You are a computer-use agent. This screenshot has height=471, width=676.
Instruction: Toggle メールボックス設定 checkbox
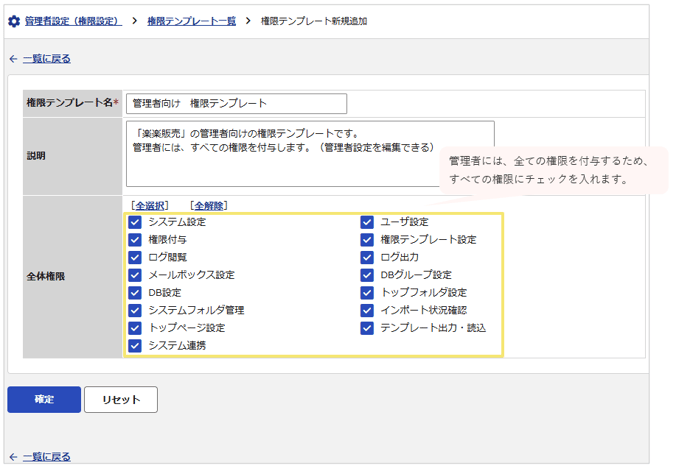coord(135,275)
